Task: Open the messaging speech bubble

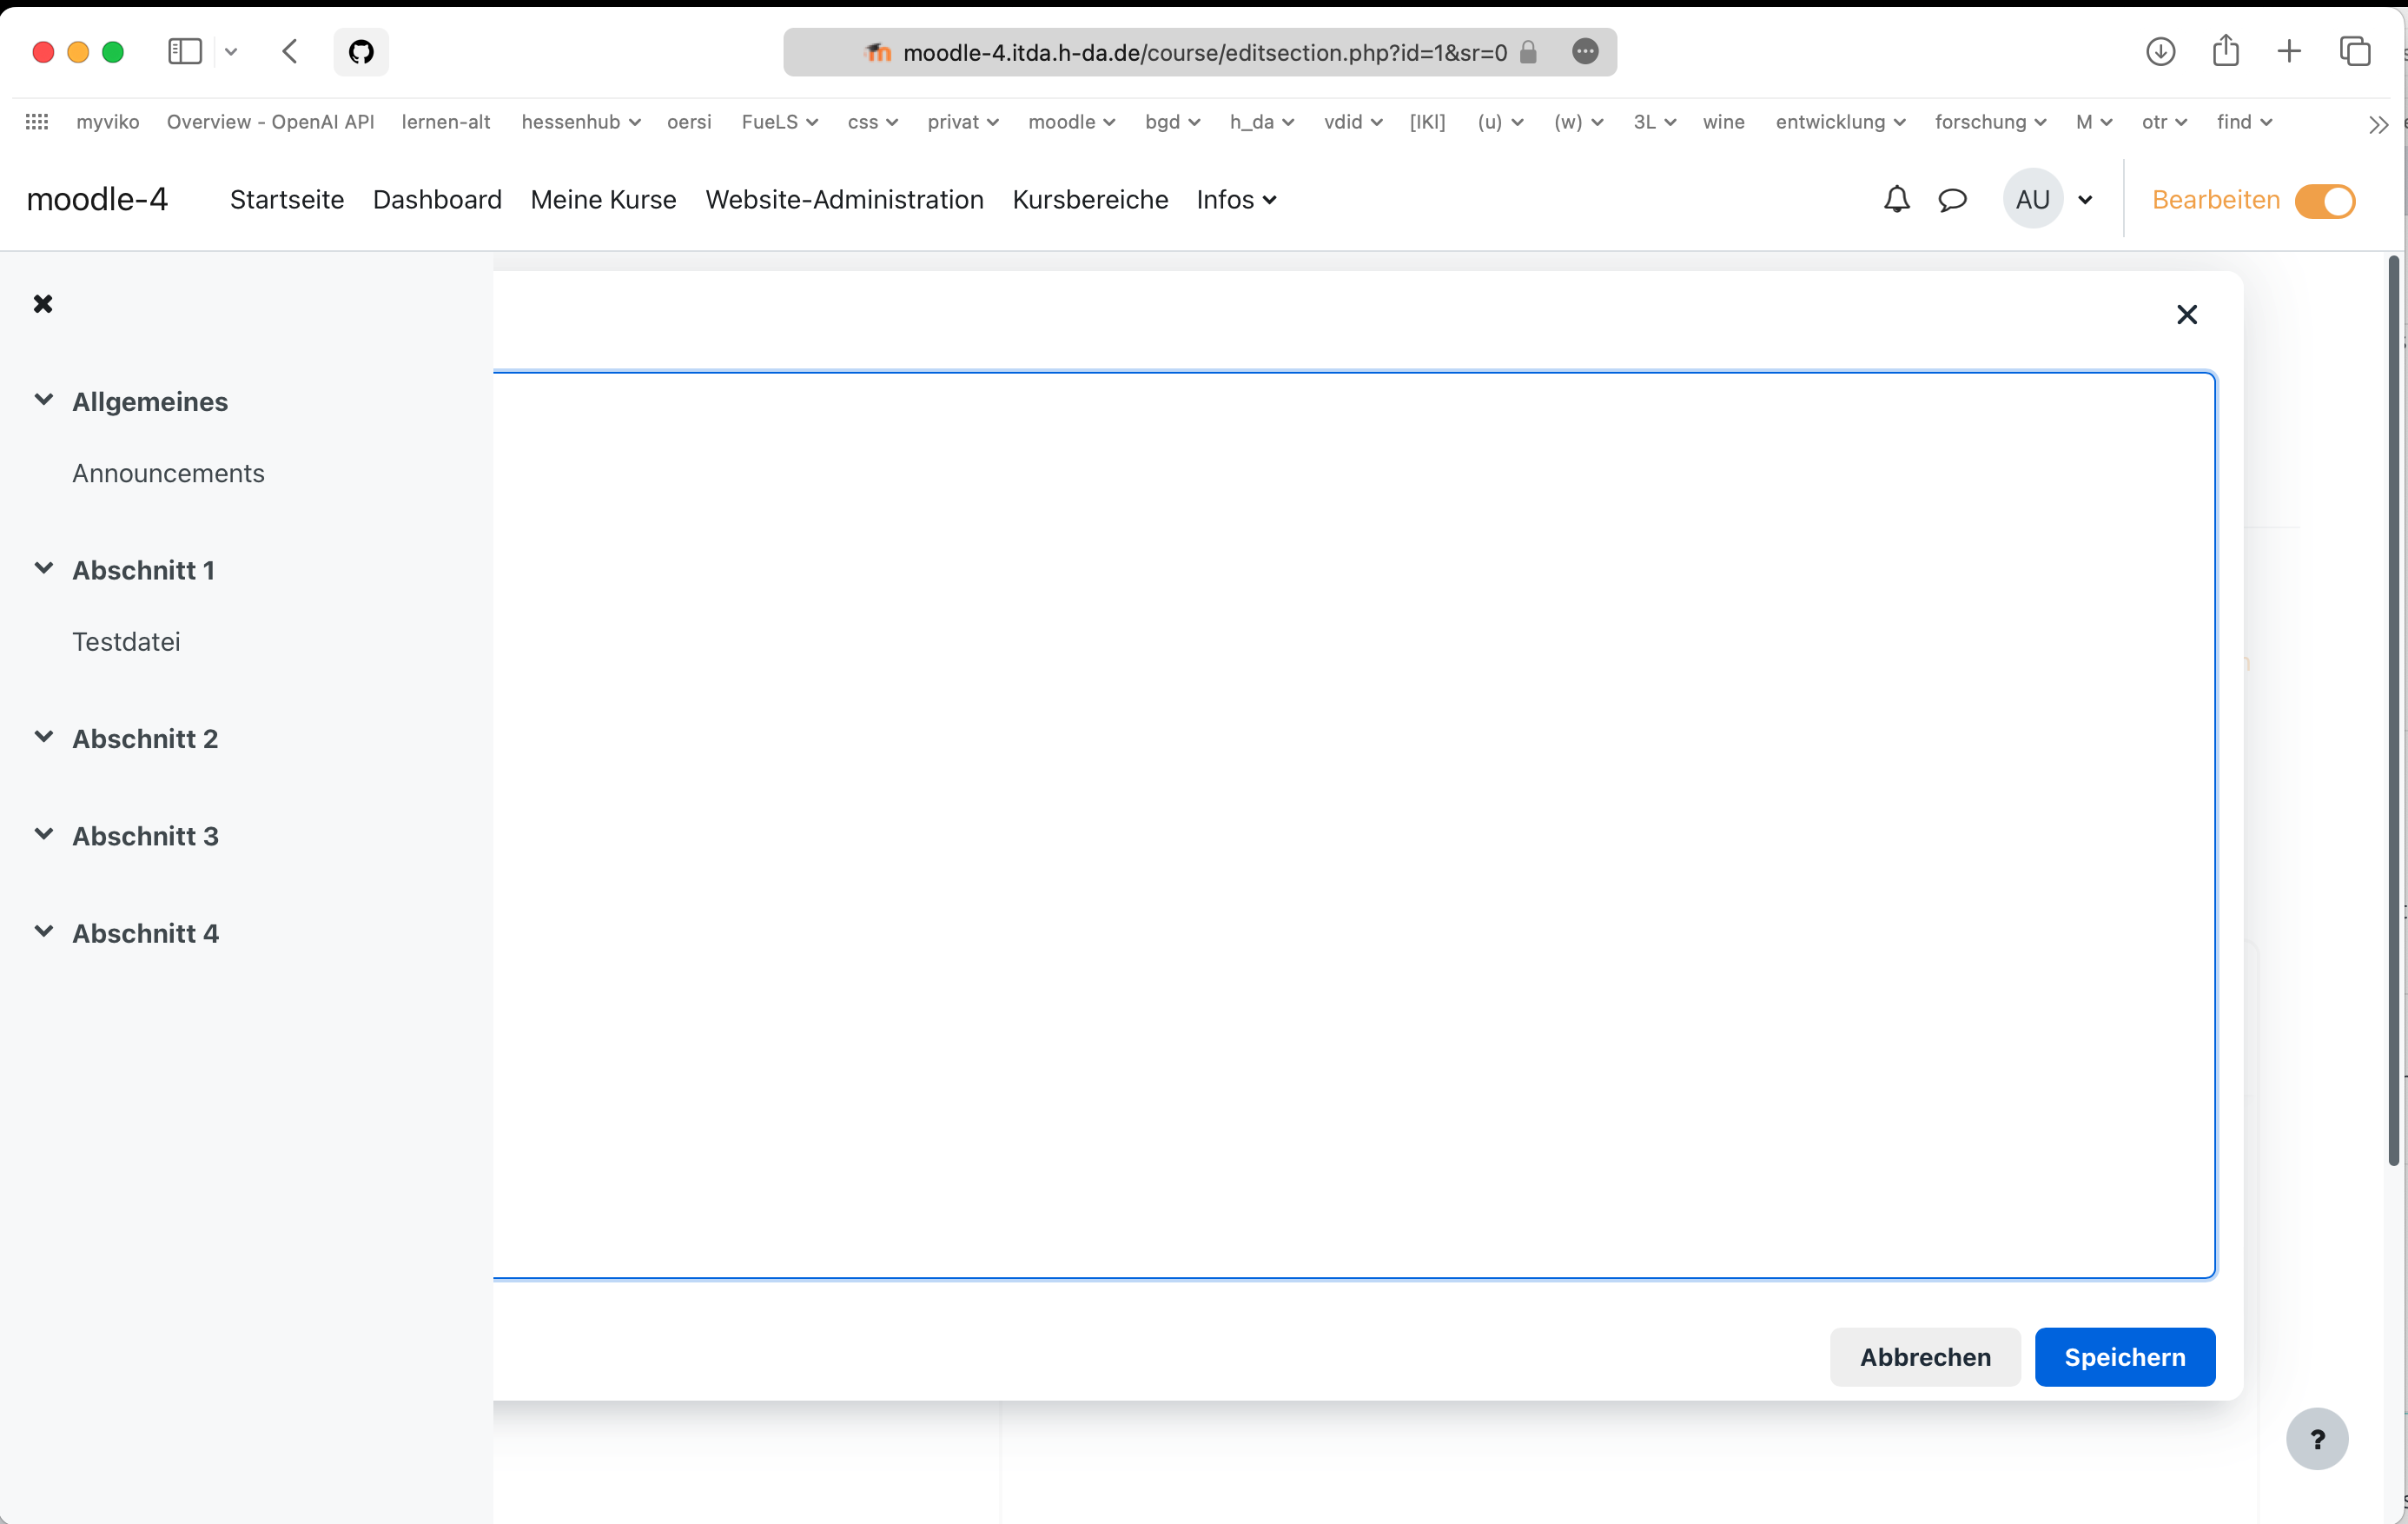Action: click(1952, 200)
